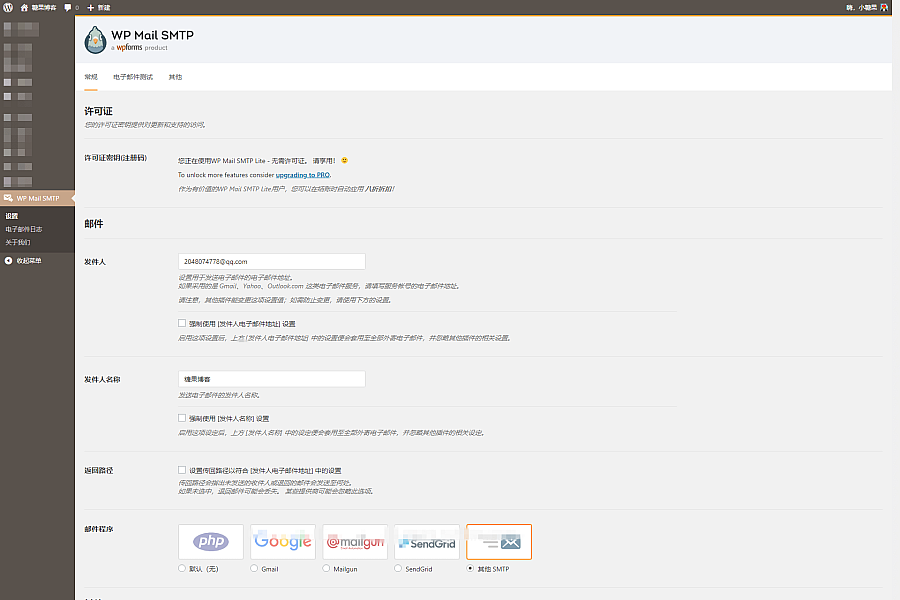Switch to the 常规 tab
900x600 pixels.
click(x=91, y=77)
